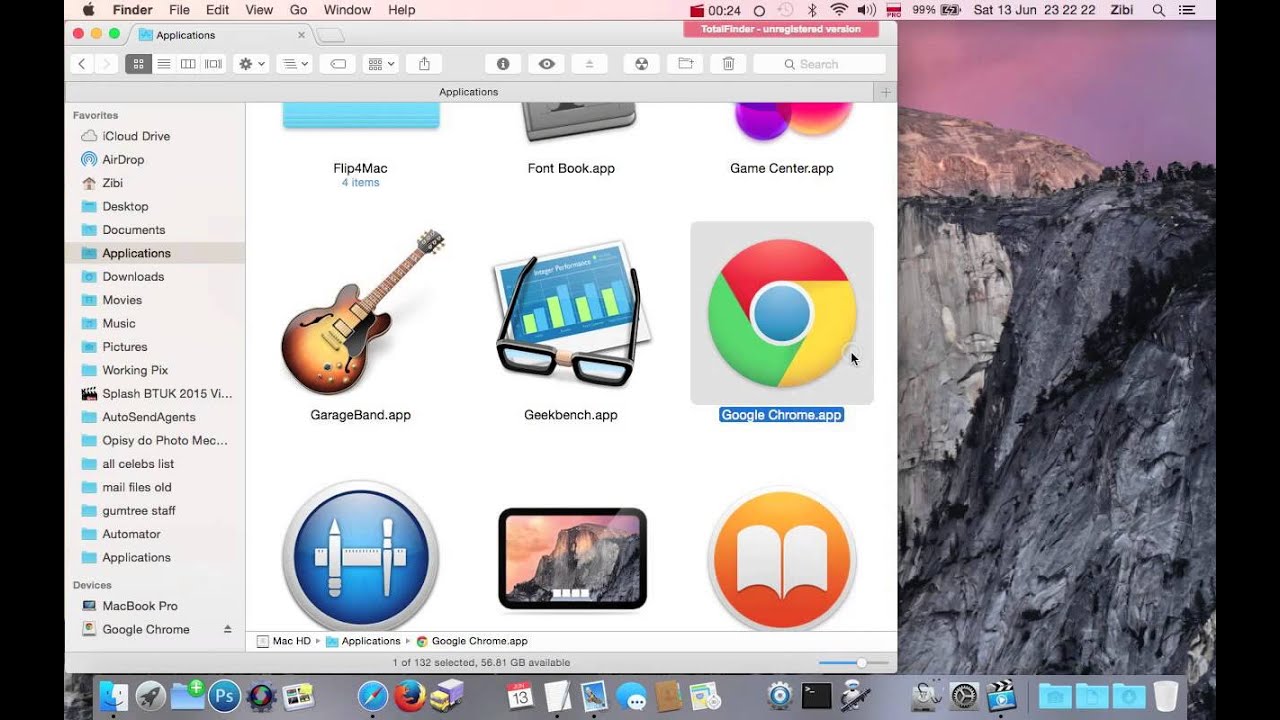Click Google Chrome.app in path bar
Viewport: 1280px width, 720px height.
point(472,641)
